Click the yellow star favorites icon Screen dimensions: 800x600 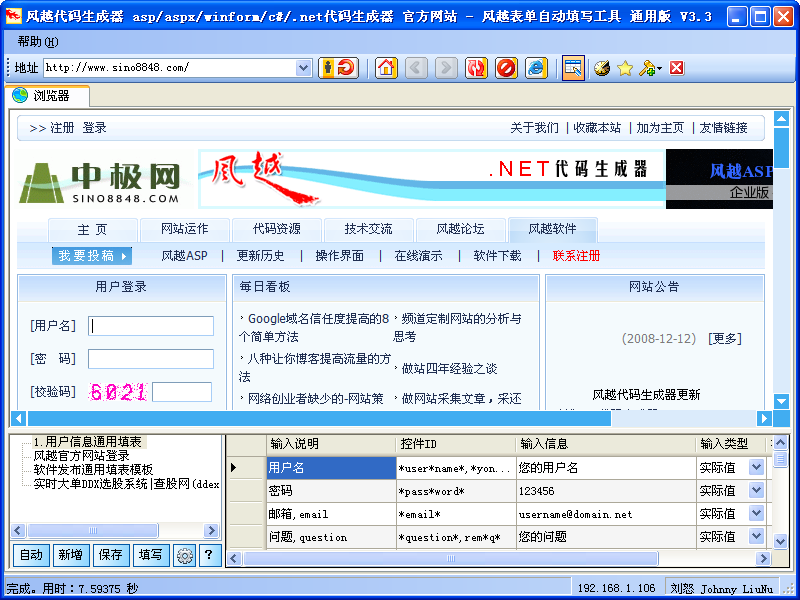coord(625,68)
